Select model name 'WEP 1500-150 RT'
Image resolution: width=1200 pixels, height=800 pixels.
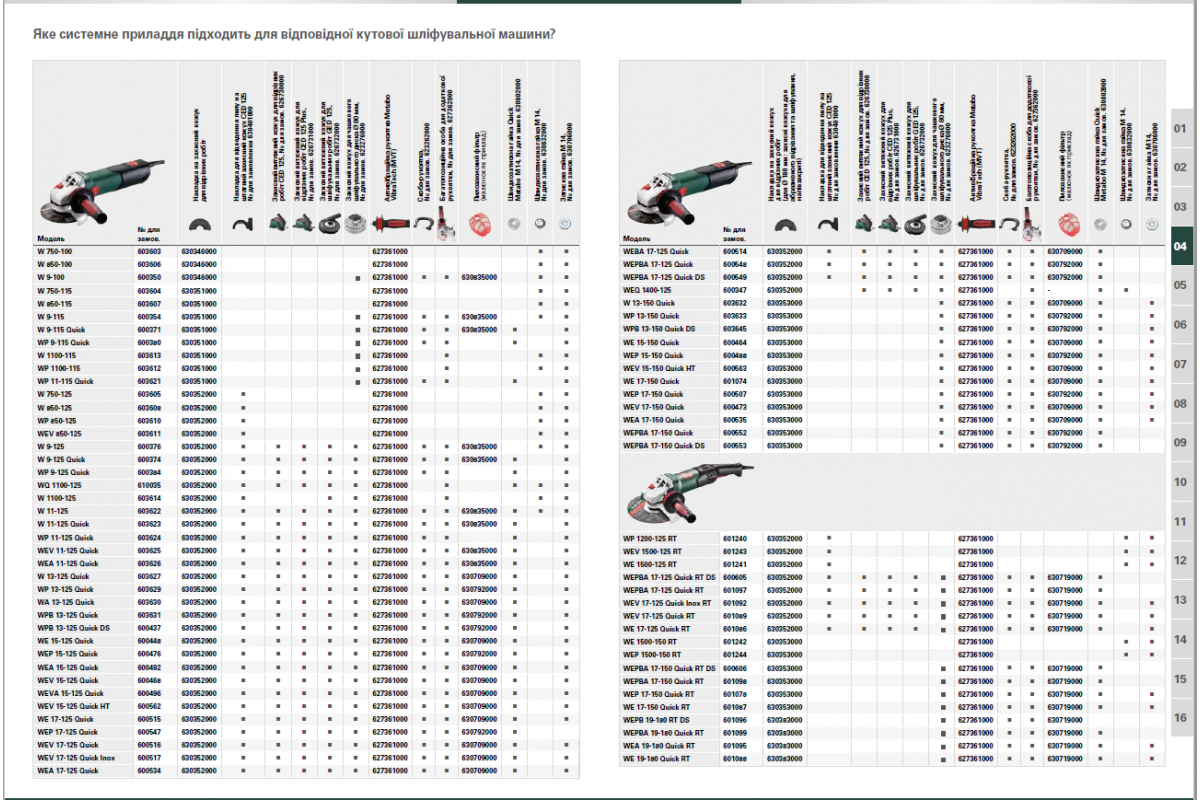(x=652, y=655)
